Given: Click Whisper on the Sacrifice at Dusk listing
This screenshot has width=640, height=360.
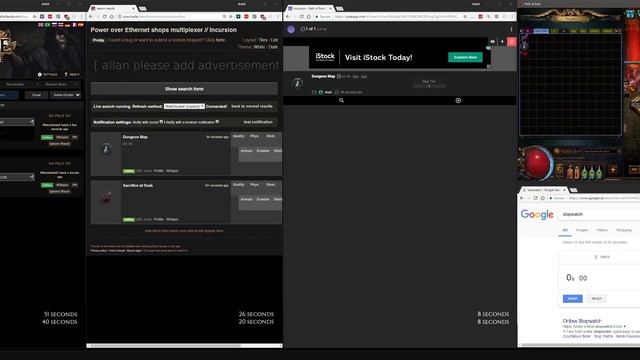Looking at the screenshot, I should click(x=172, y=220).
